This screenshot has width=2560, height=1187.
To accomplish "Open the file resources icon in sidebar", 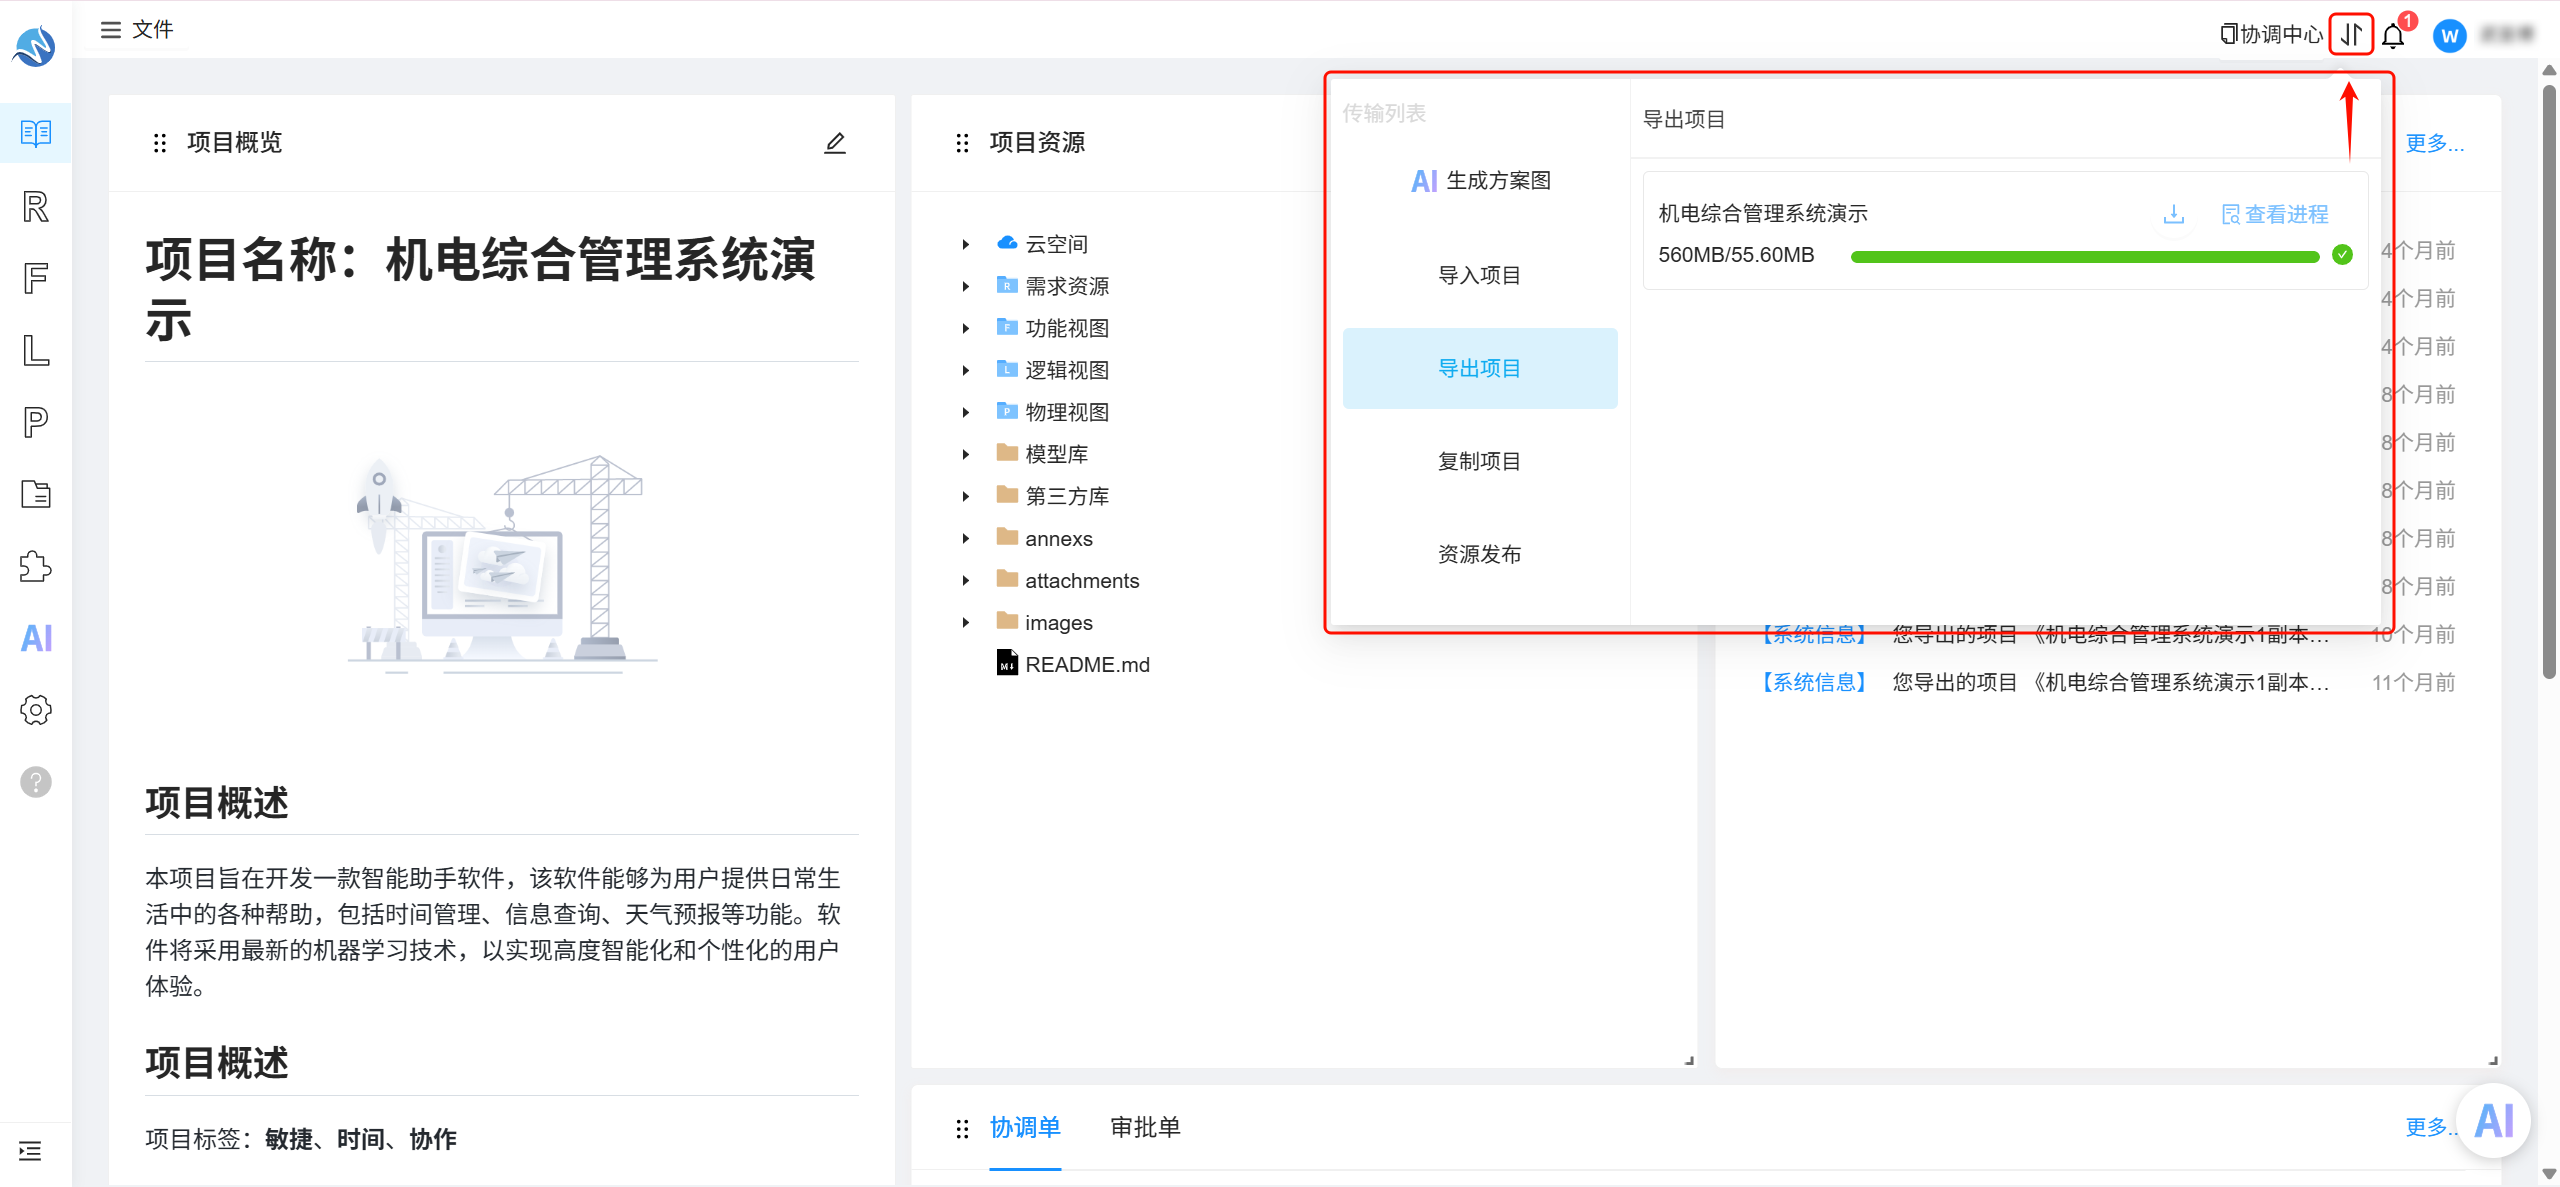I will [36, 494].
